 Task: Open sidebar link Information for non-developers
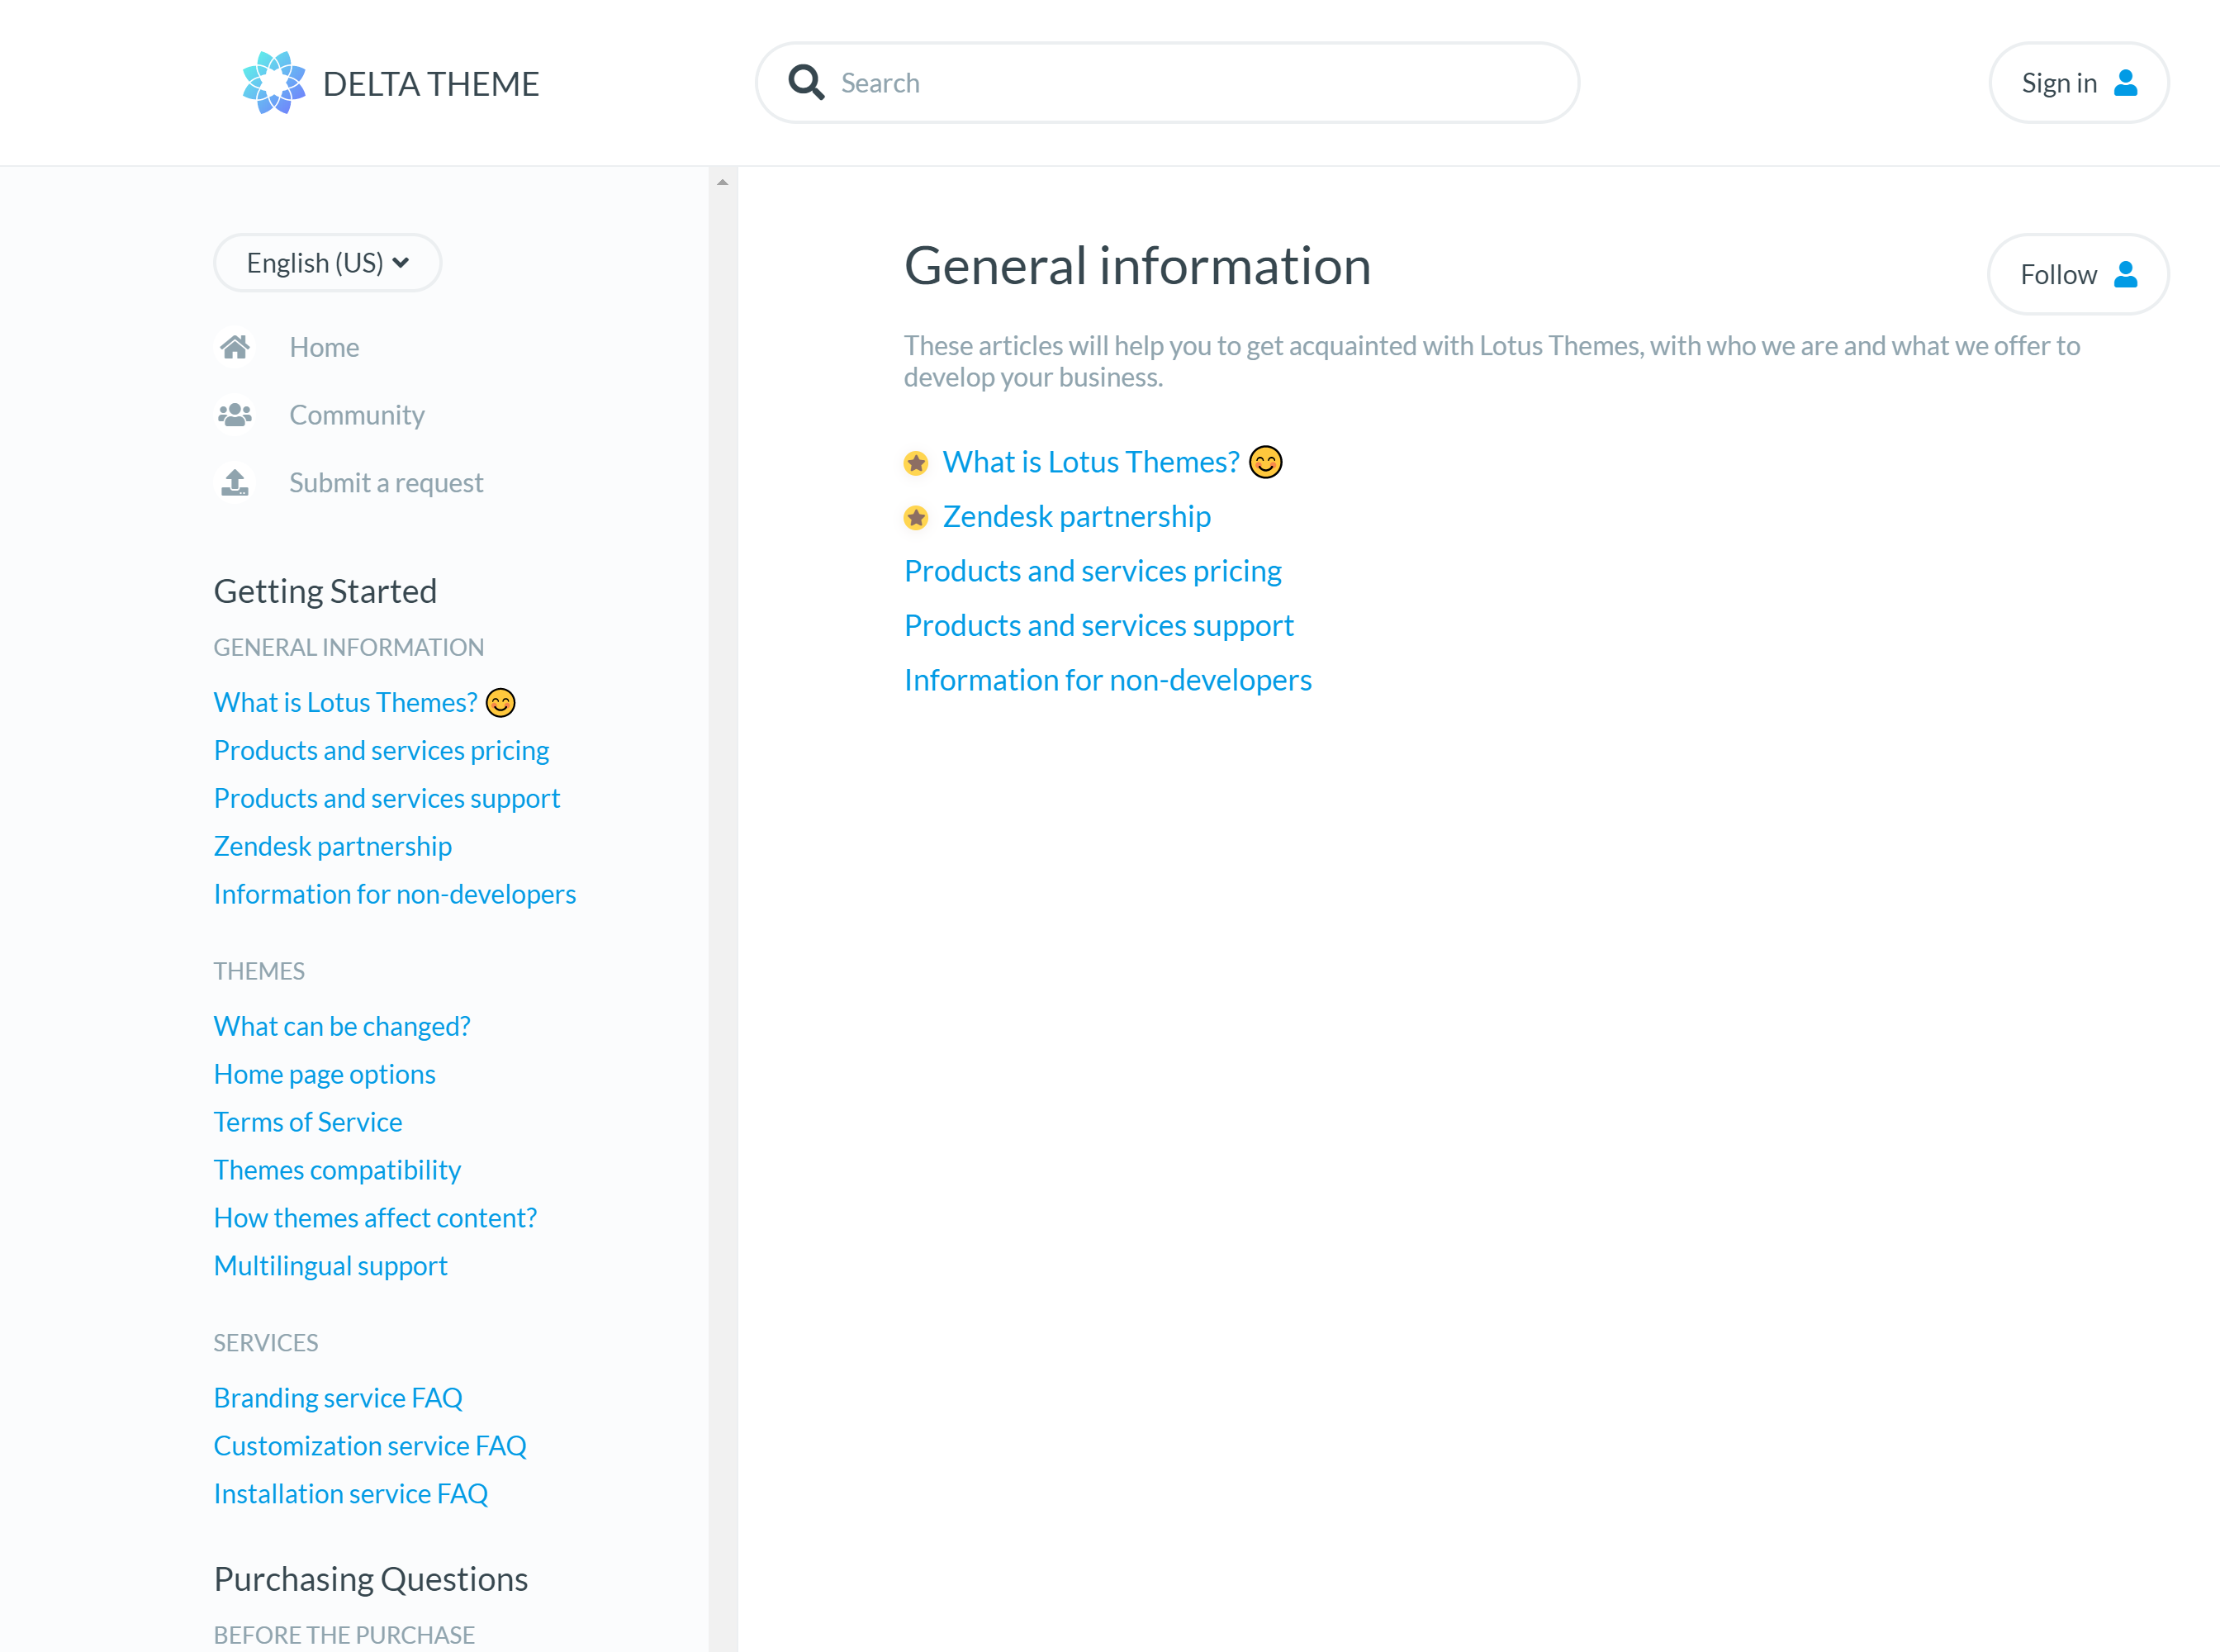[395, 894]
